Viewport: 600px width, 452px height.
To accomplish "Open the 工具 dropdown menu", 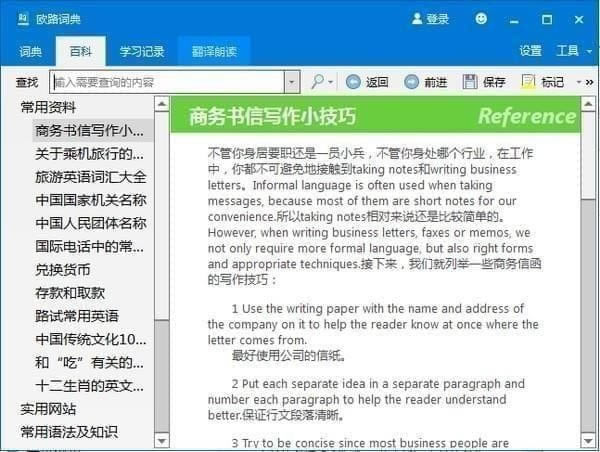I will point(574,51).
